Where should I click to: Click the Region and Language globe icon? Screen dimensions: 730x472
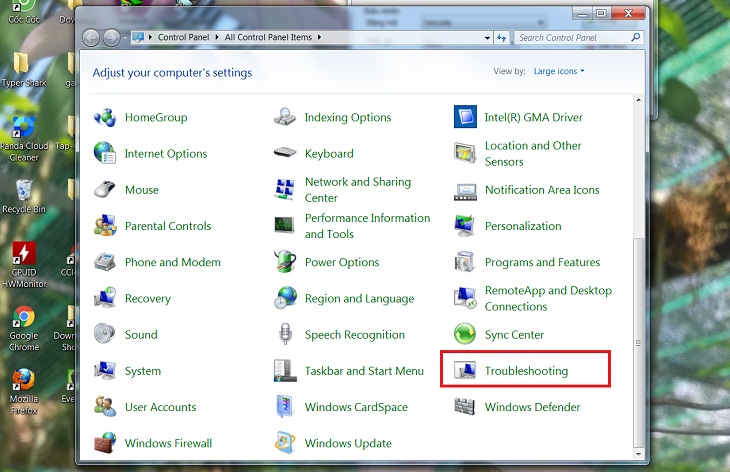pos(285,299)
